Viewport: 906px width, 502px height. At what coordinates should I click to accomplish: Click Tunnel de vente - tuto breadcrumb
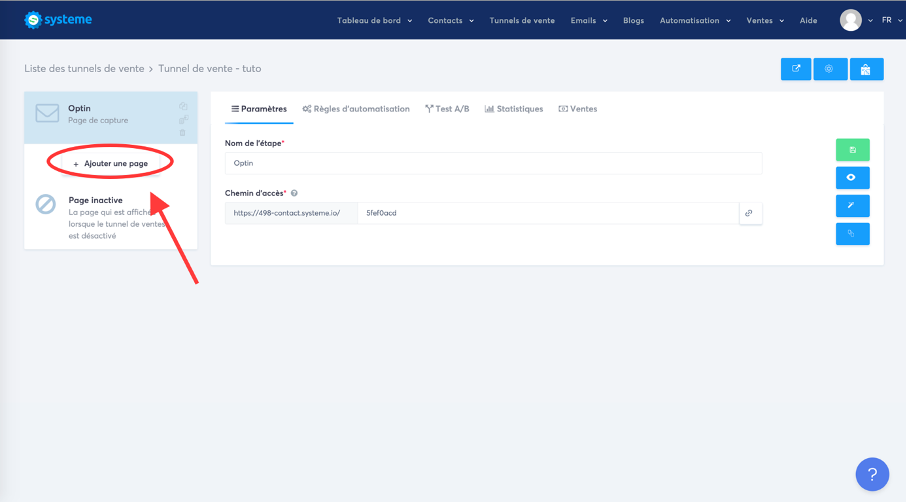point(210,68)
